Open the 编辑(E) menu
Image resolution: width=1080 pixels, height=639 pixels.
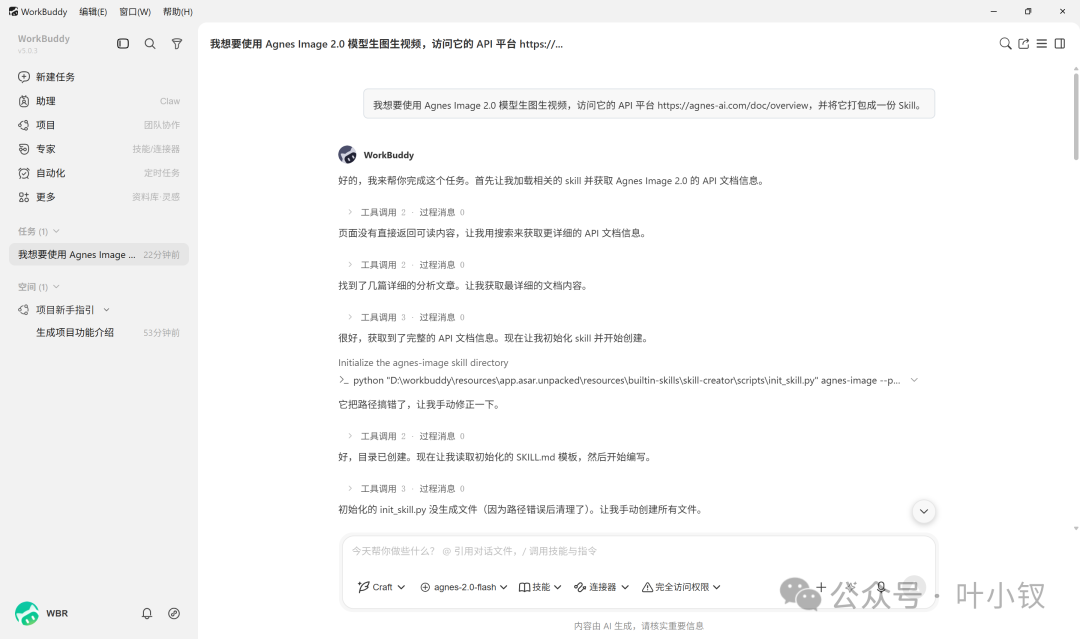coord(93,12)
